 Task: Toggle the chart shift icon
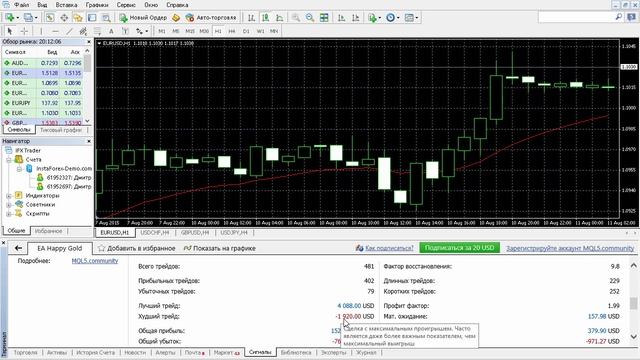pos(356,18)
